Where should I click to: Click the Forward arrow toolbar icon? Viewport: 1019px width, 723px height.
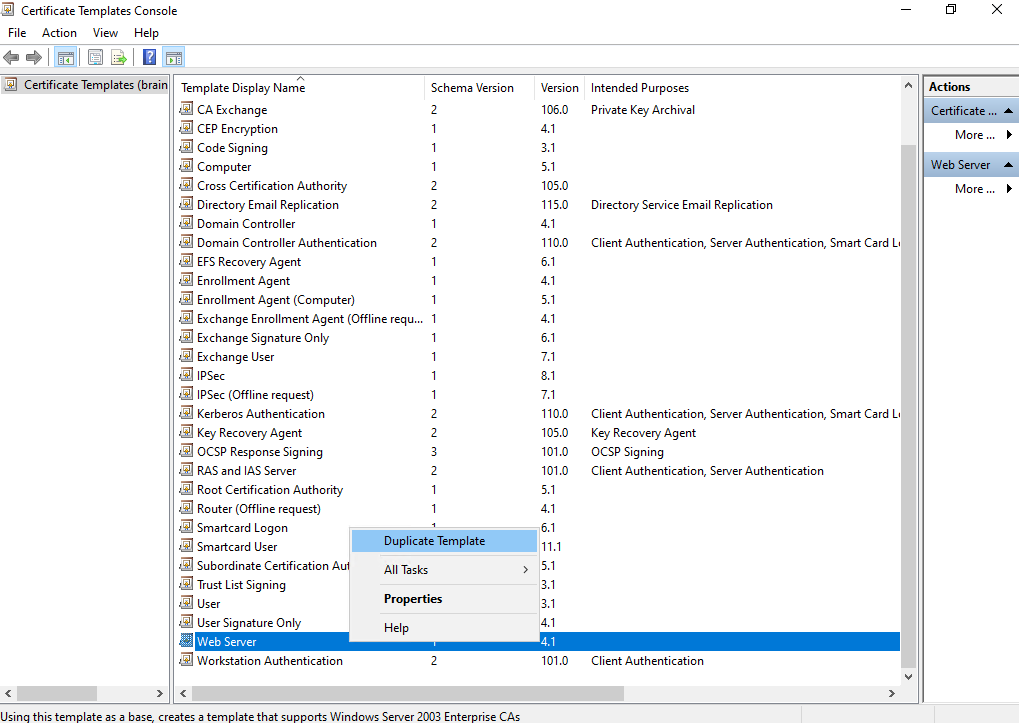coord(34,58)
